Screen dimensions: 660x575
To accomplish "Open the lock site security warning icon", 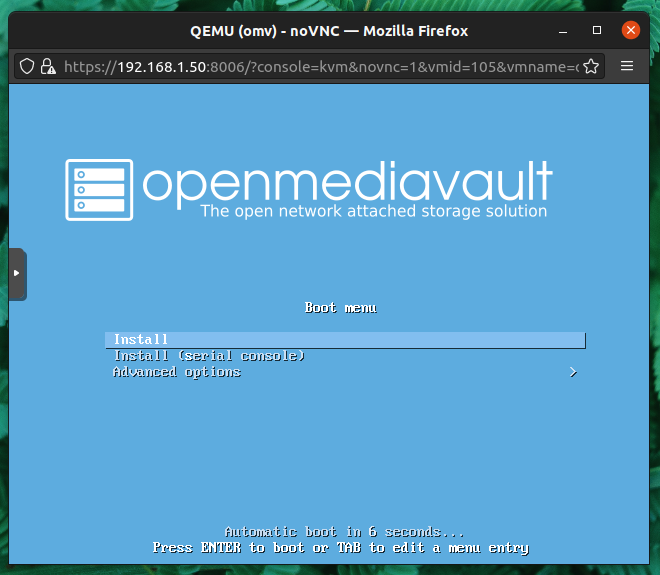I will 48,67.
